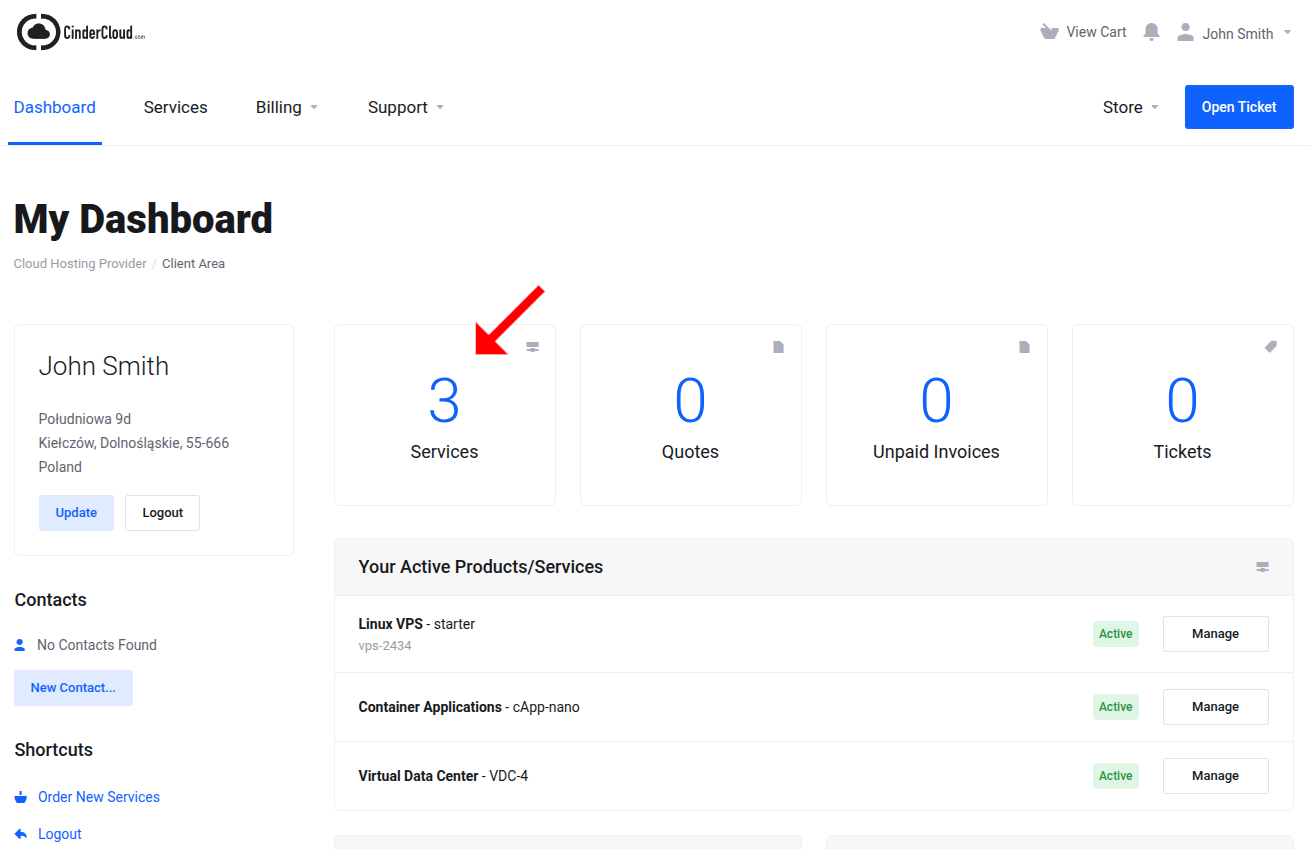Click the server icon in Services tile
Image resolution: width=1311 pixels, height=849 pixels.
tap(533, 347)
